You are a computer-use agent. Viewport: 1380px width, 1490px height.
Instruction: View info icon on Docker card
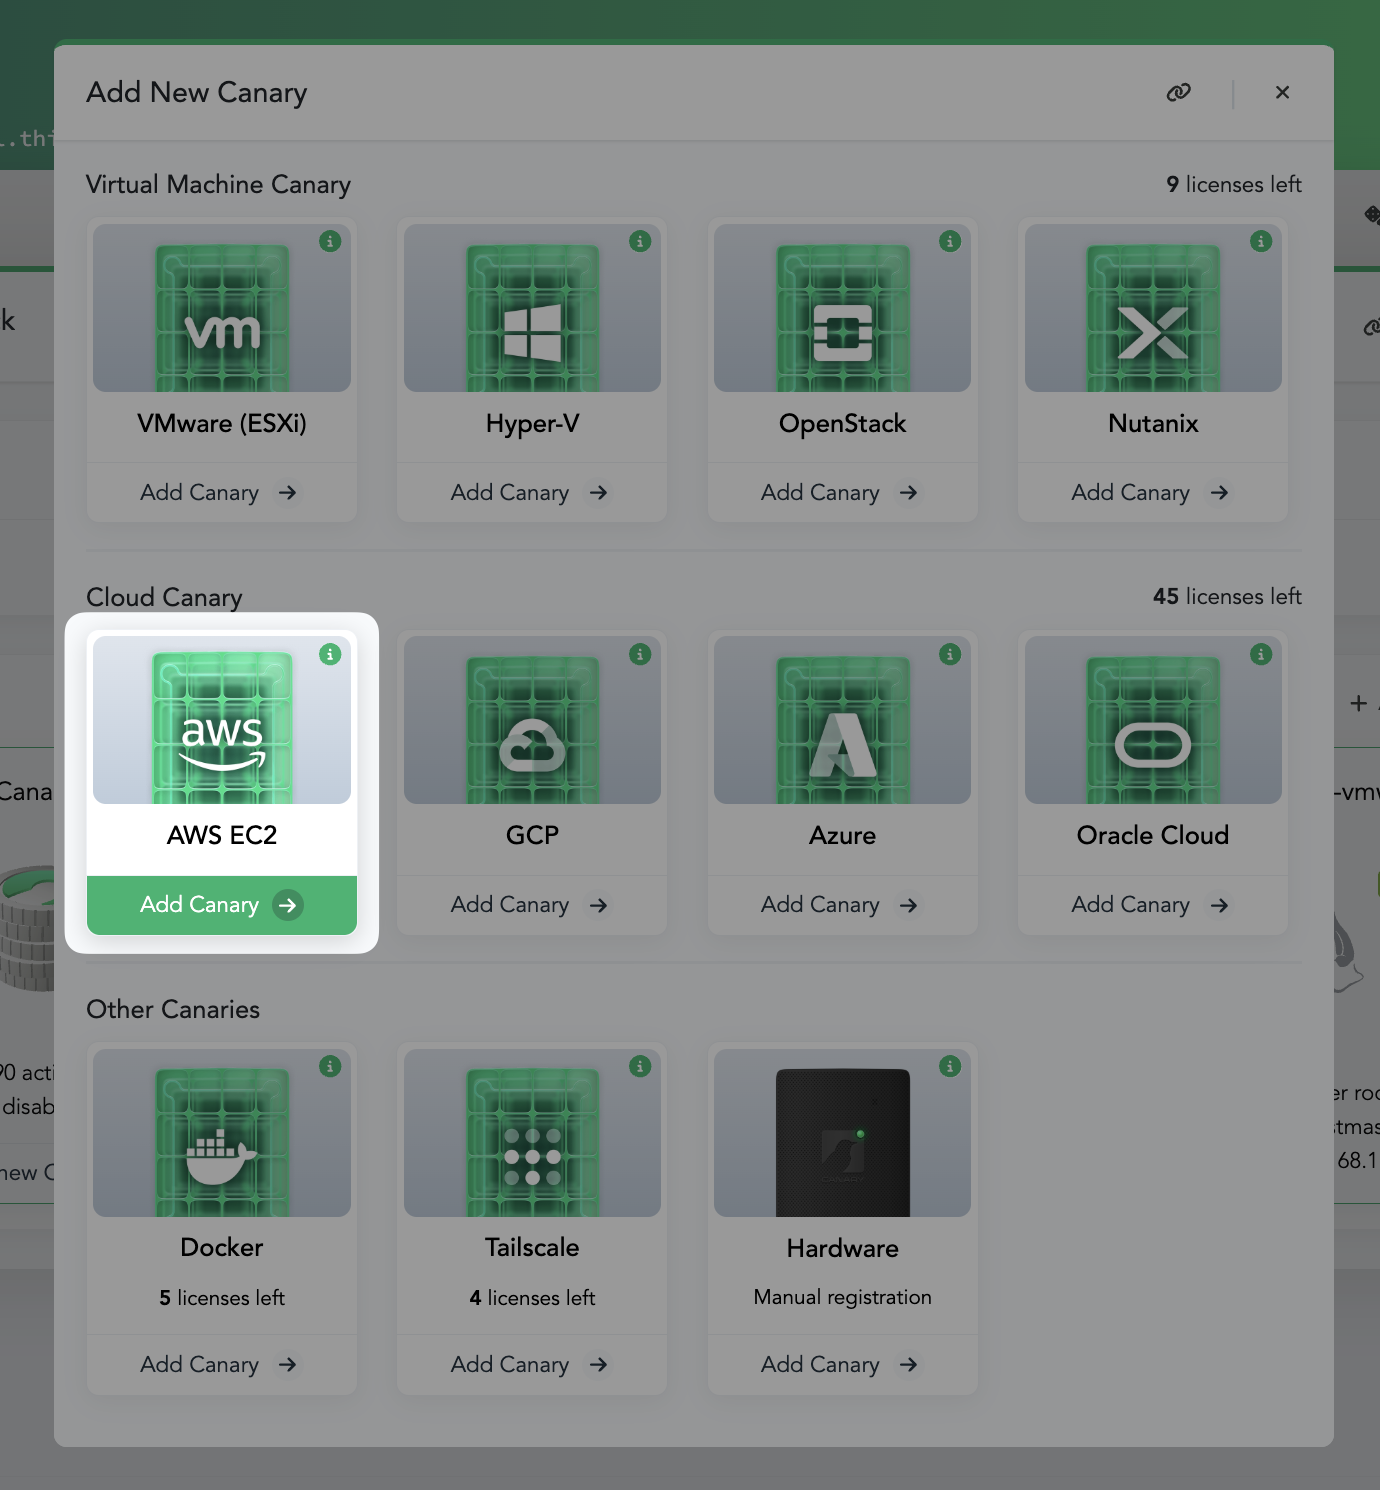click(x=330, y=1066)
